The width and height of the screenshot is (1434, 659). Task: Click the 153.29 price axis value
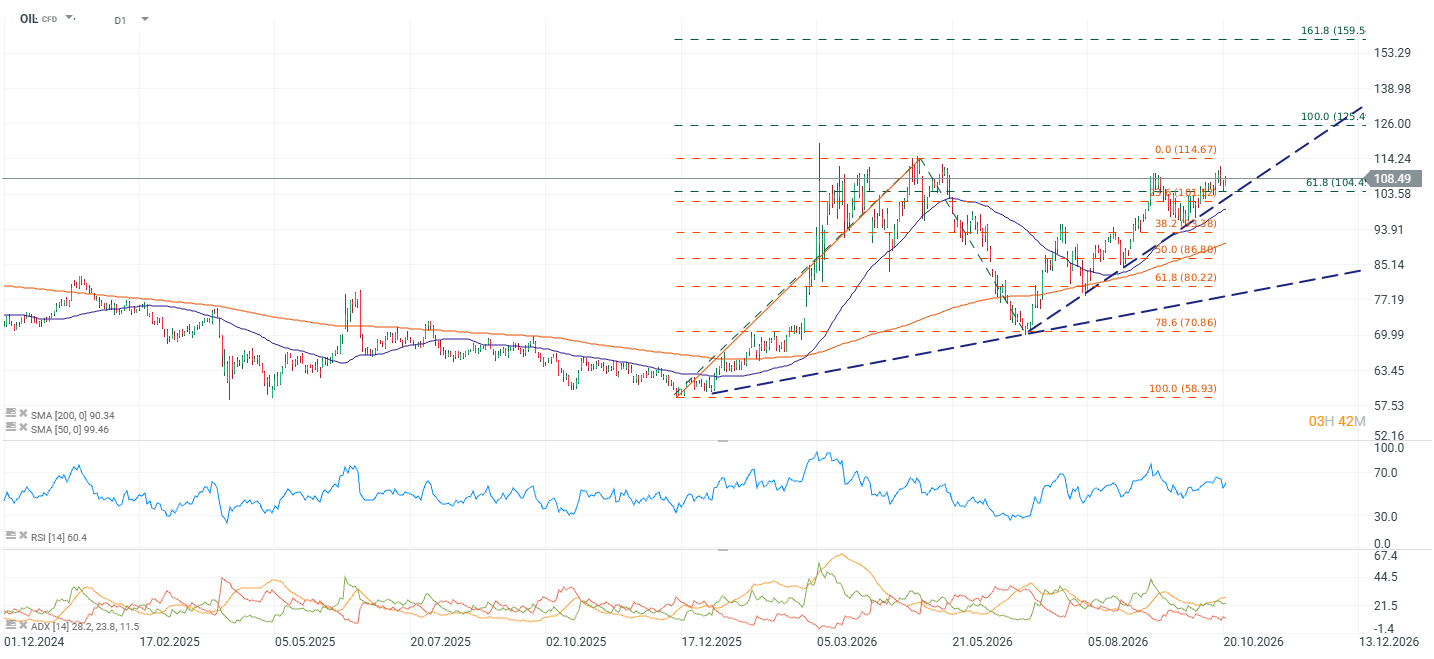[x=1394, y=52]
